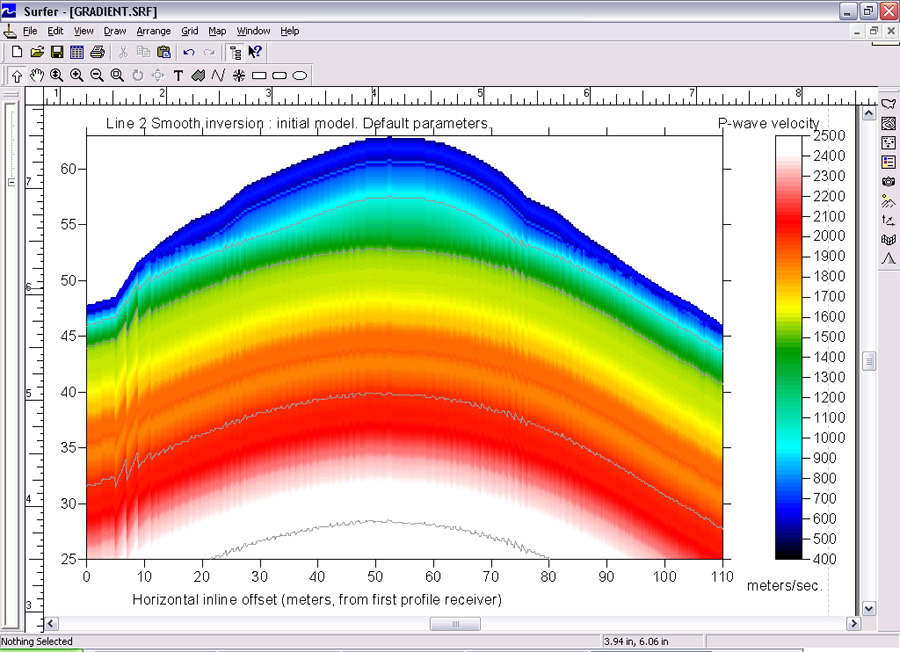Open a file with the folder icon
Viewport: 900px width, 652px height.
tap(37, 52)
